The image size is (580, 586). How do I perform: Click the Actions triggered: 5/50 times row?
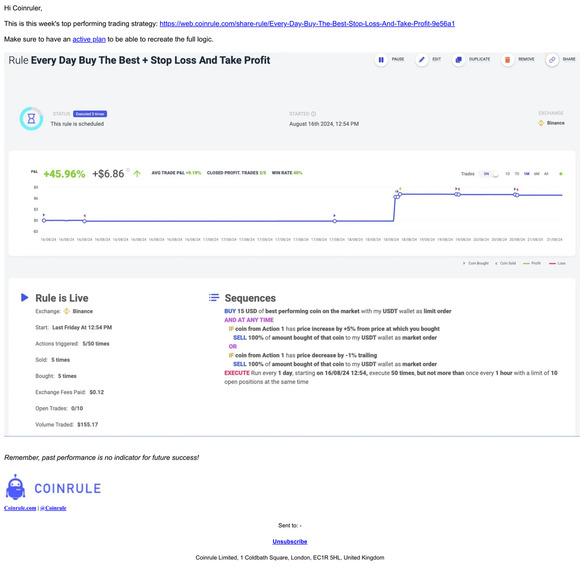72,343
